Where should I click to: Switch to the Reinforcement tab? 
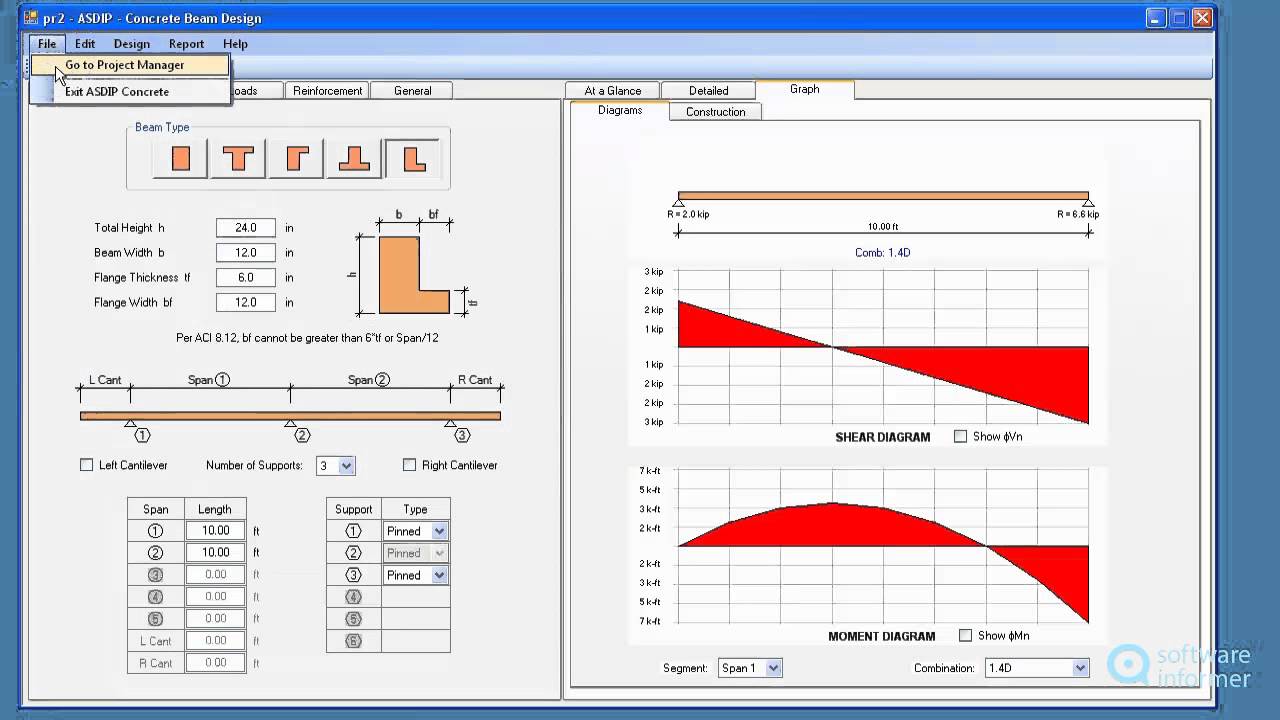tap(327, 91)
